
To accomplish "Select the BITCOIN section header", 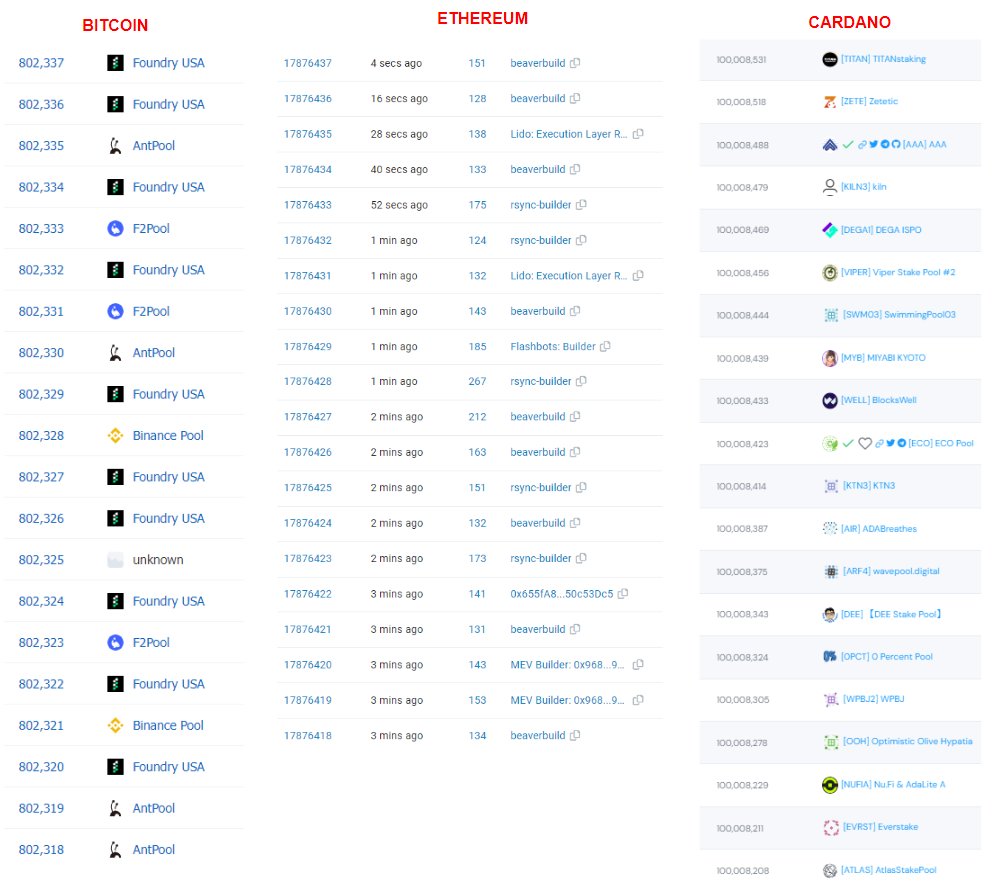I will (115, 25).
